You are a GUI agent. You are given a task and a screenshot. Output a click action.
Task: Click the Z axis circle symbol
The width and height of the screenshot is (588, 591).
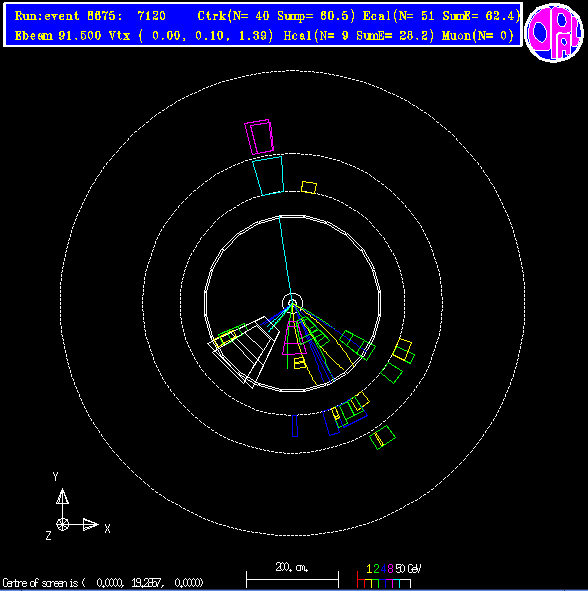tap(63, 524)
